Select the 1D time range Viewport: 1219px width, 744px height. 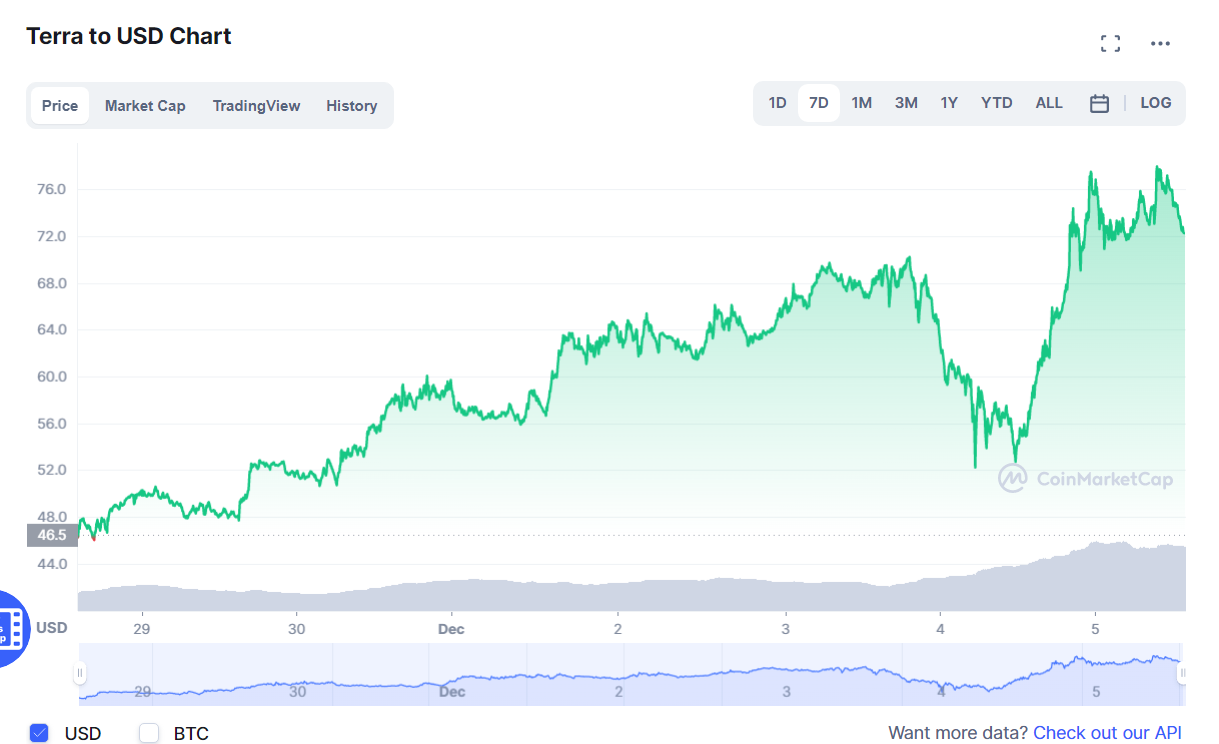pos(777,103)
